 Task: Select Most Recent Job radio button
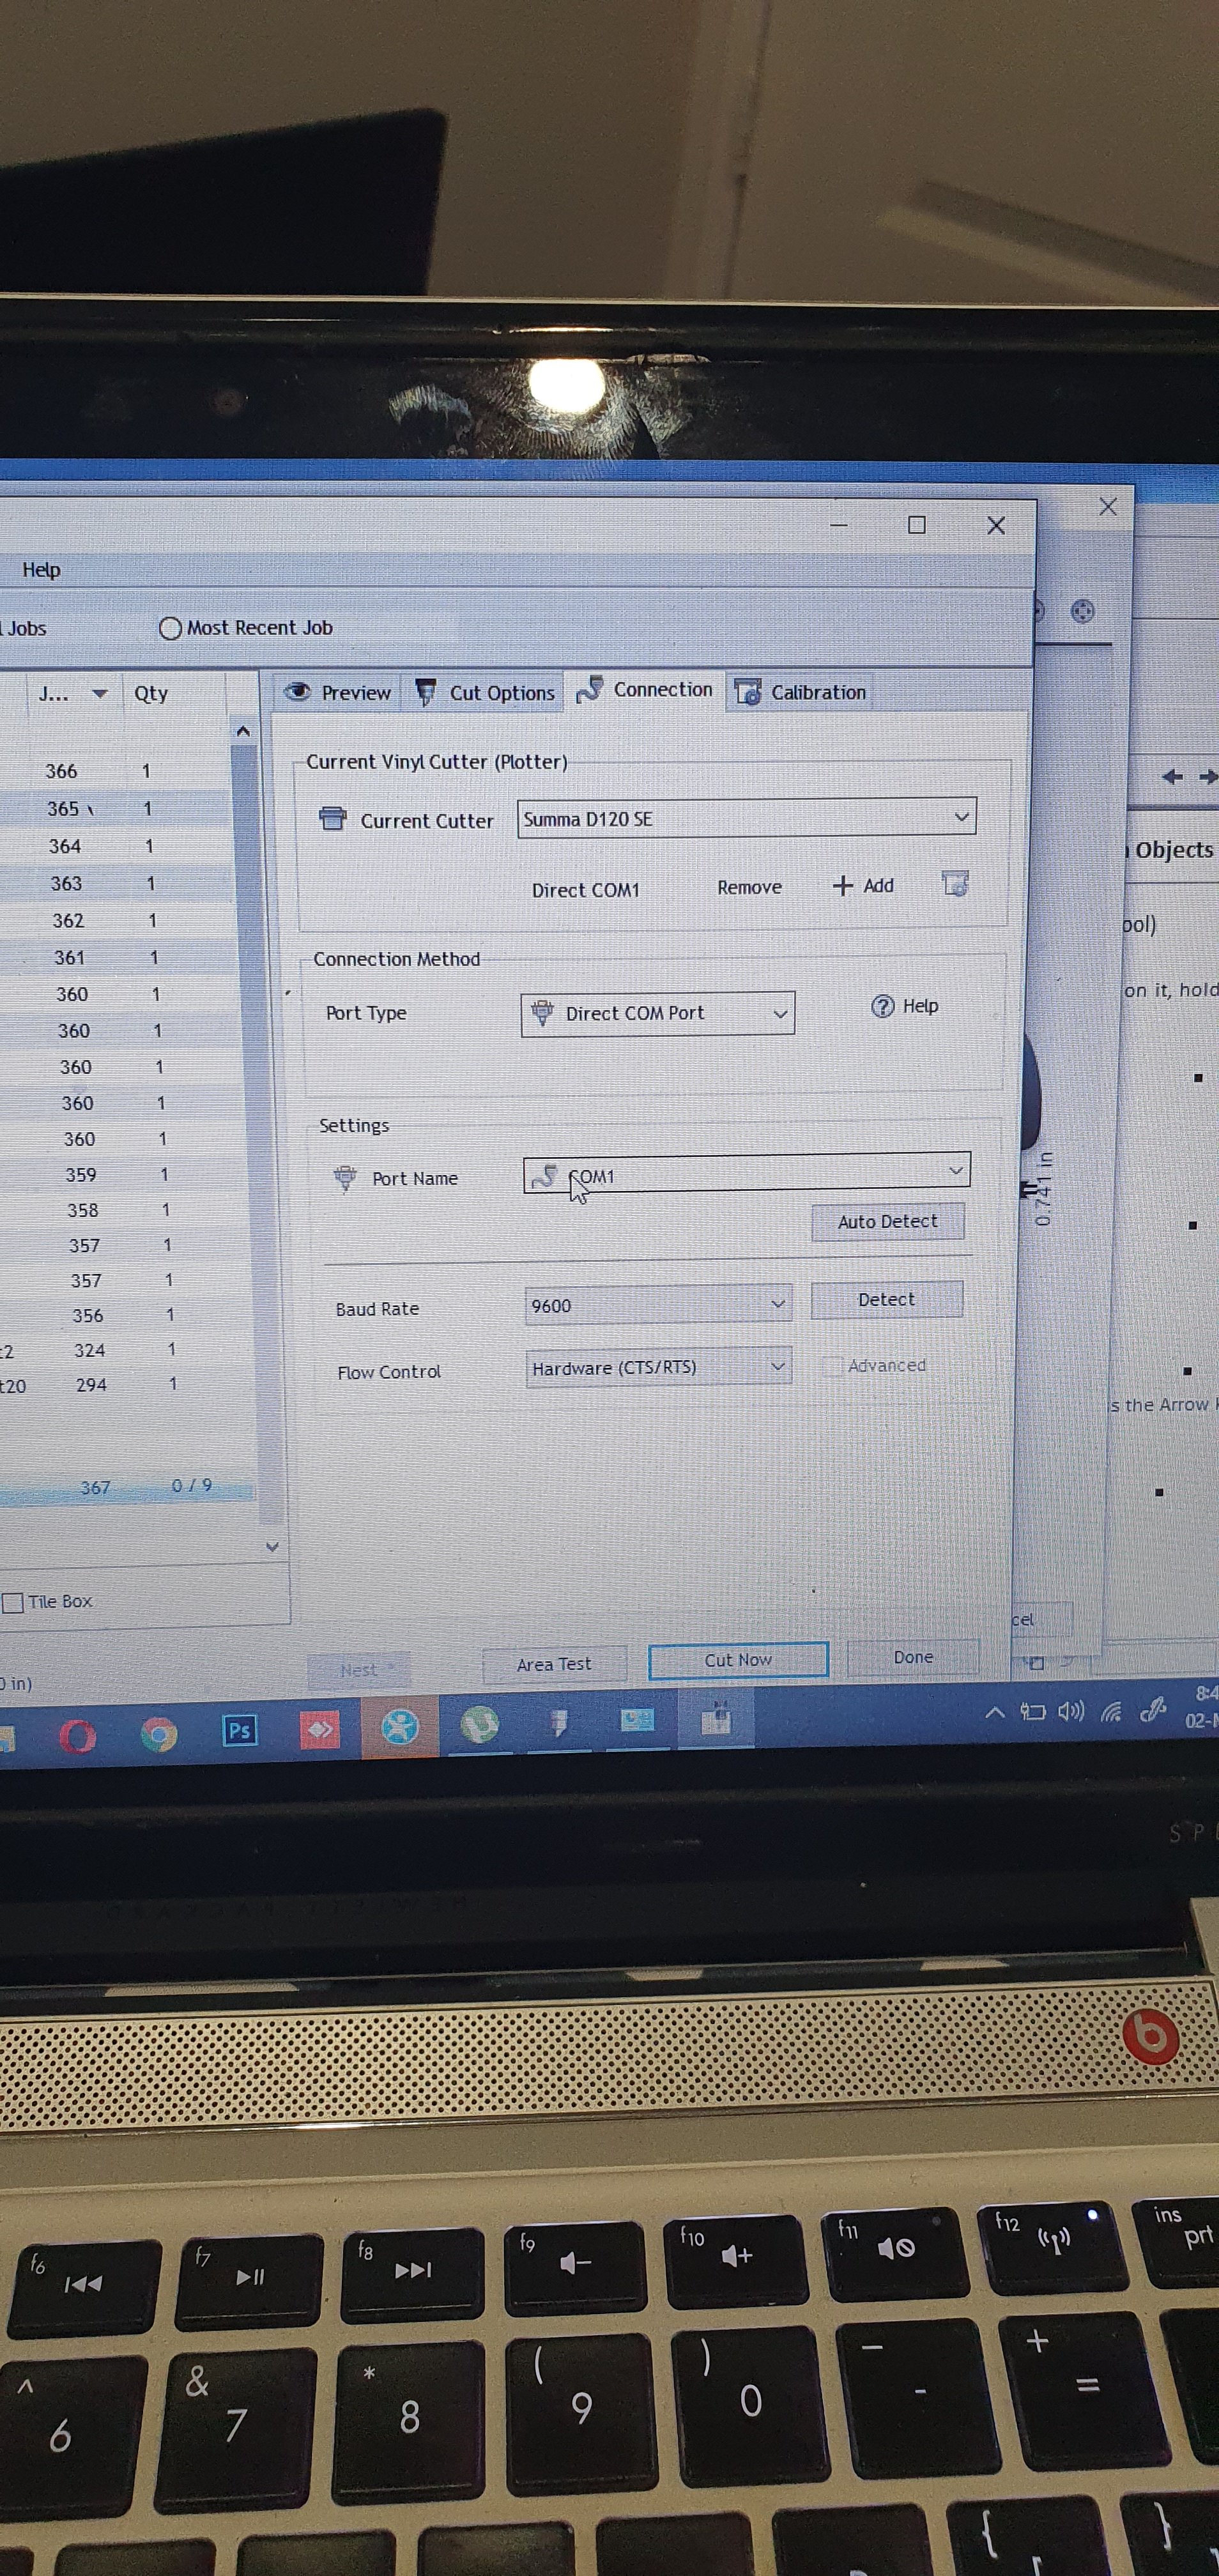(171, 628)
